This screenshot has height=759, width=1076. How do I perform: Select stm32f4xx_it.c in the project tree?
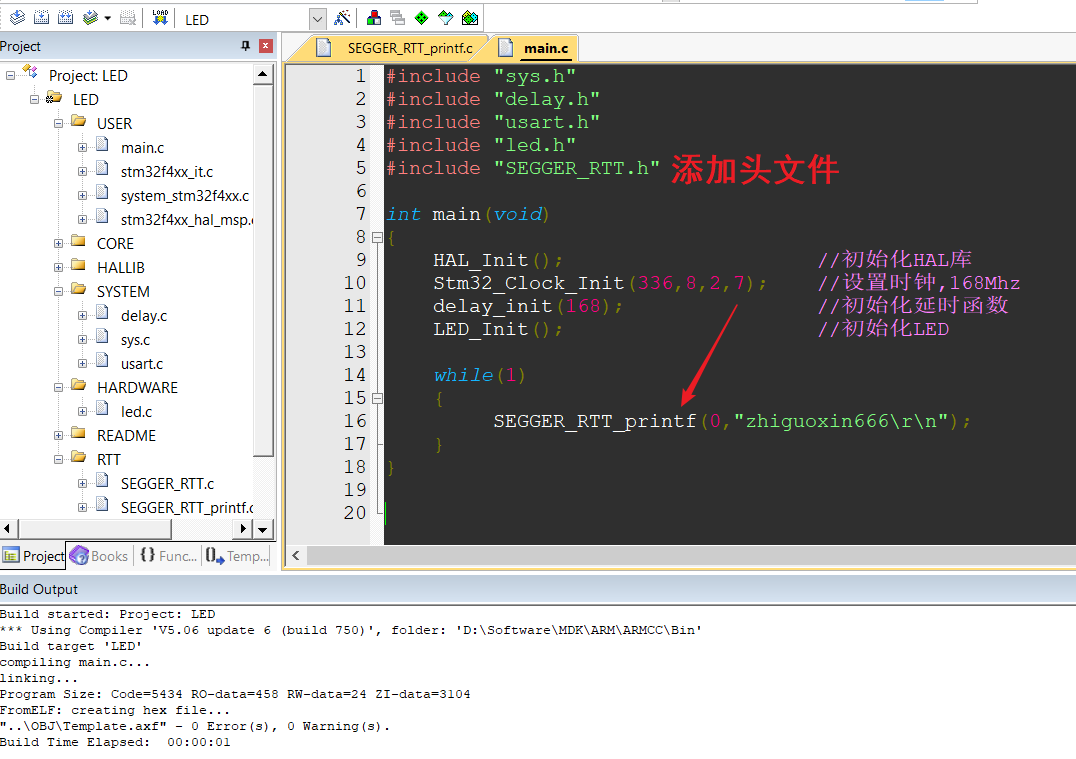pyautogui.click(x=167, y=172)
